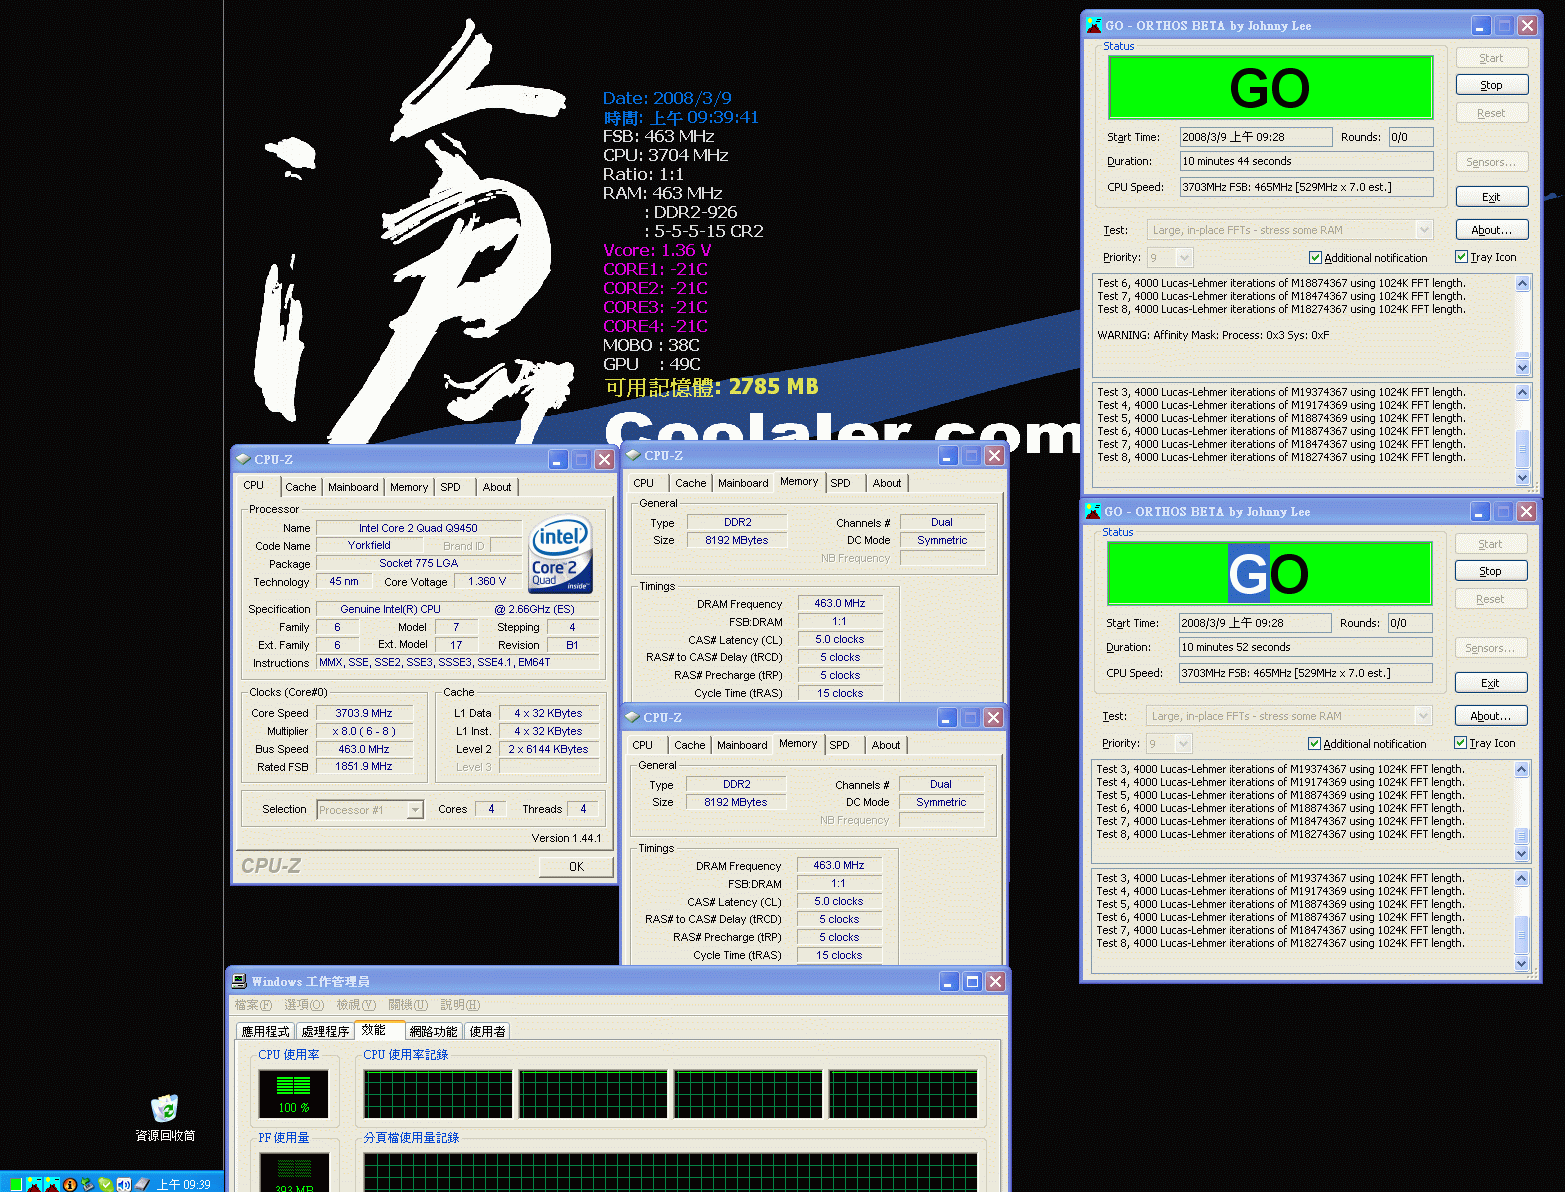The height and width of the screenshot is (1192, 1565).
Task: Switch to Mainboard tab in main CPU-Z
Action: pyautogui.click(x=353, y=487)
